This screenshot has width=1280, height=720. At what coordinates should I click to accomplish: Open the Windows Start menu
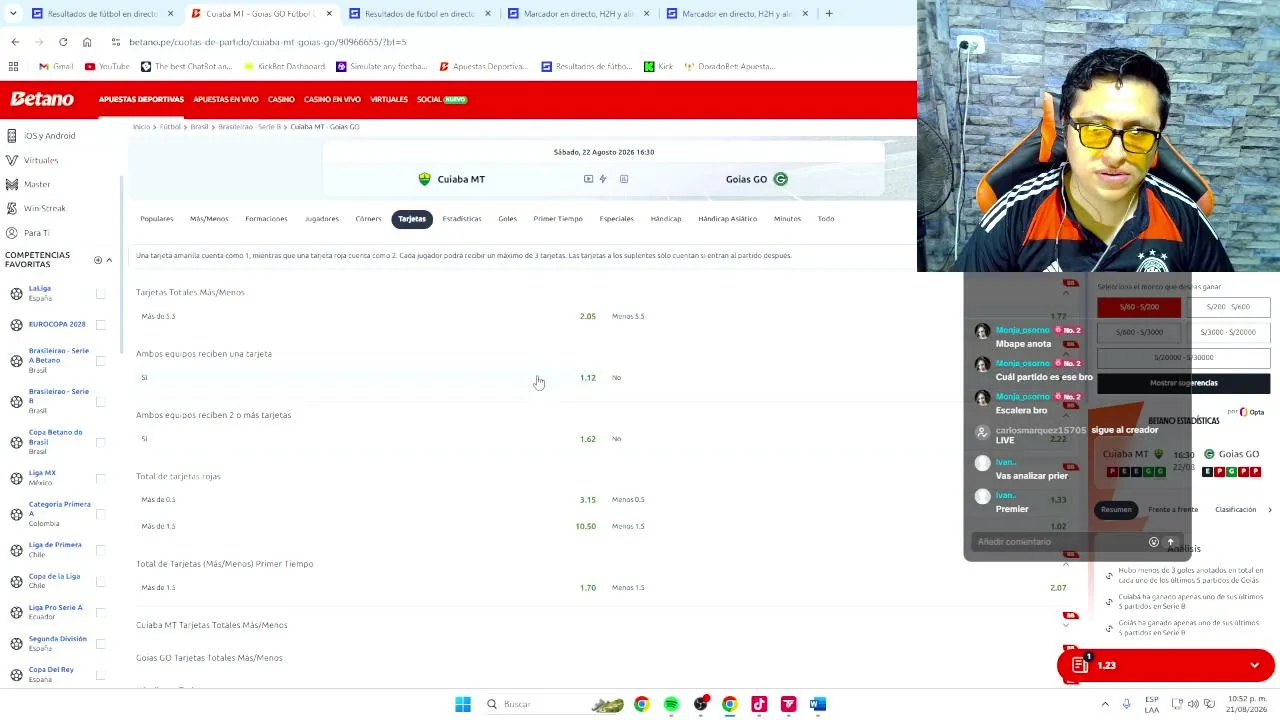coord(463,704)
